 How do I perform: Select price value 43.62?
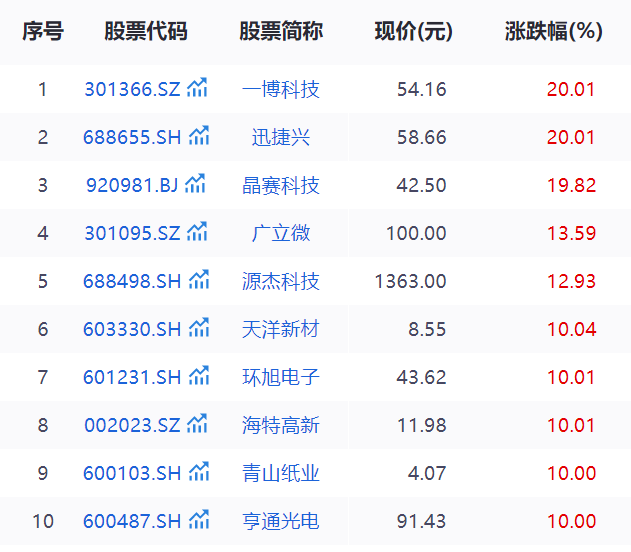pyautogui.click(x=421, y=377)
